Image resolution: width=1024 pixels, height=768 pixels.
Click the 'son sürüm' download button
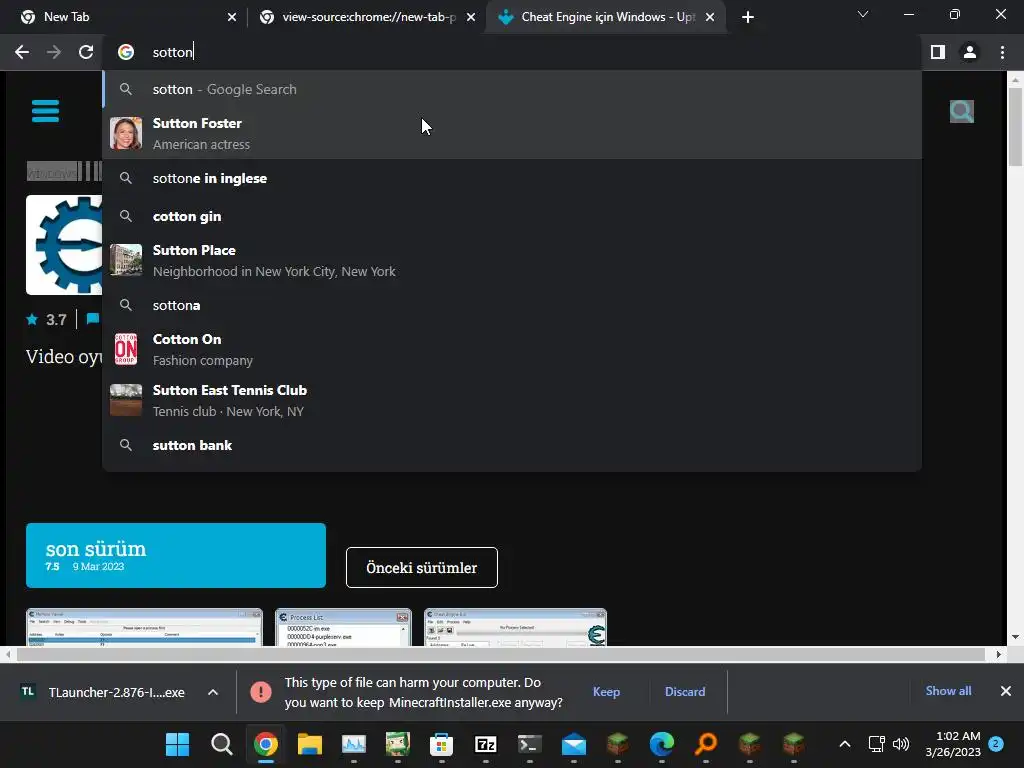(x=176, y=555)
